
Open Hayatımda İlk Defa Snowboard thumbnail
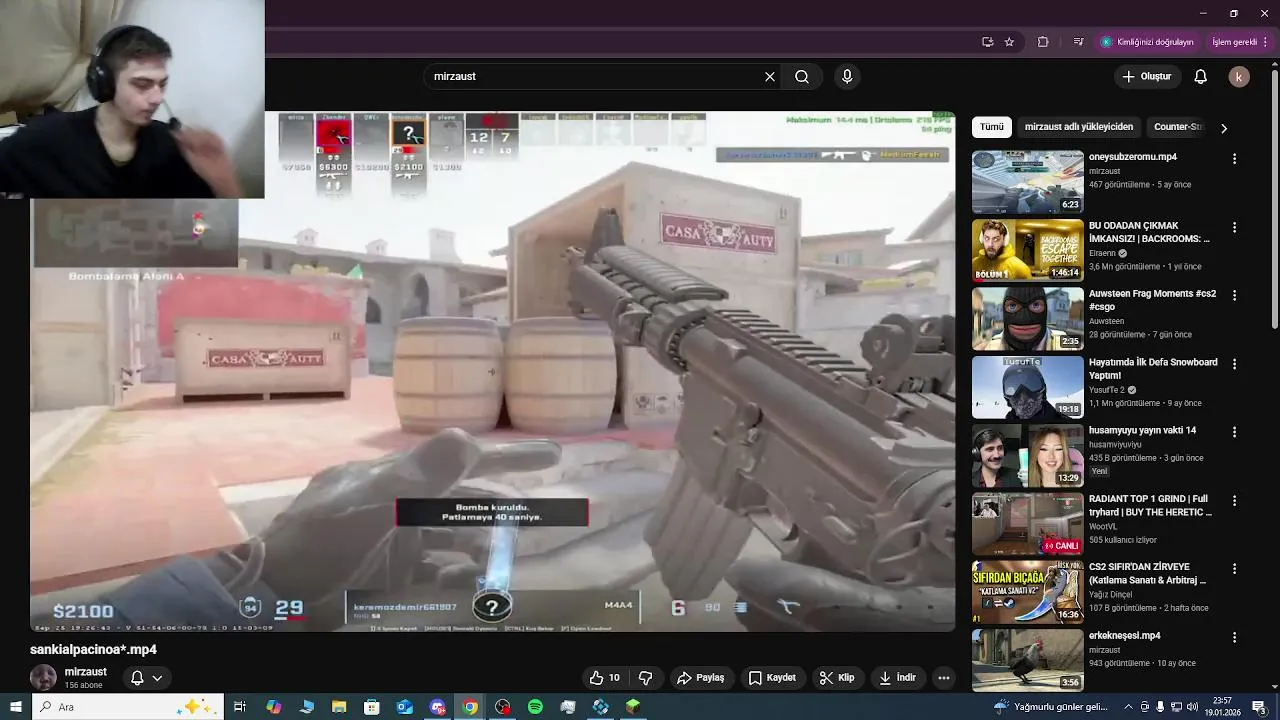tap(1027, 387)
